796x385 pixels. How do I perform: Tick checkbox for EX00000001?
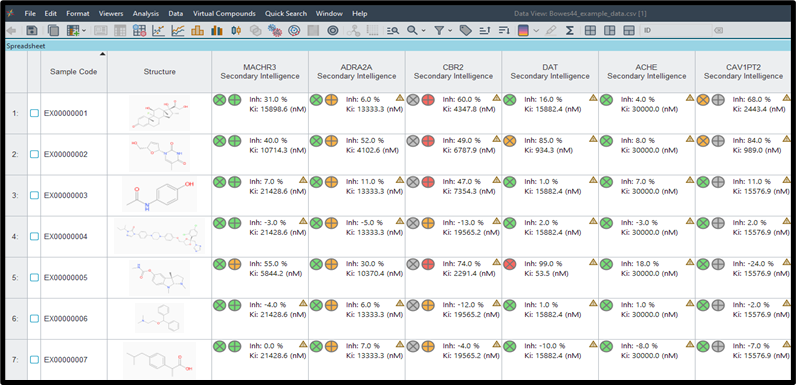pos(34,113)
